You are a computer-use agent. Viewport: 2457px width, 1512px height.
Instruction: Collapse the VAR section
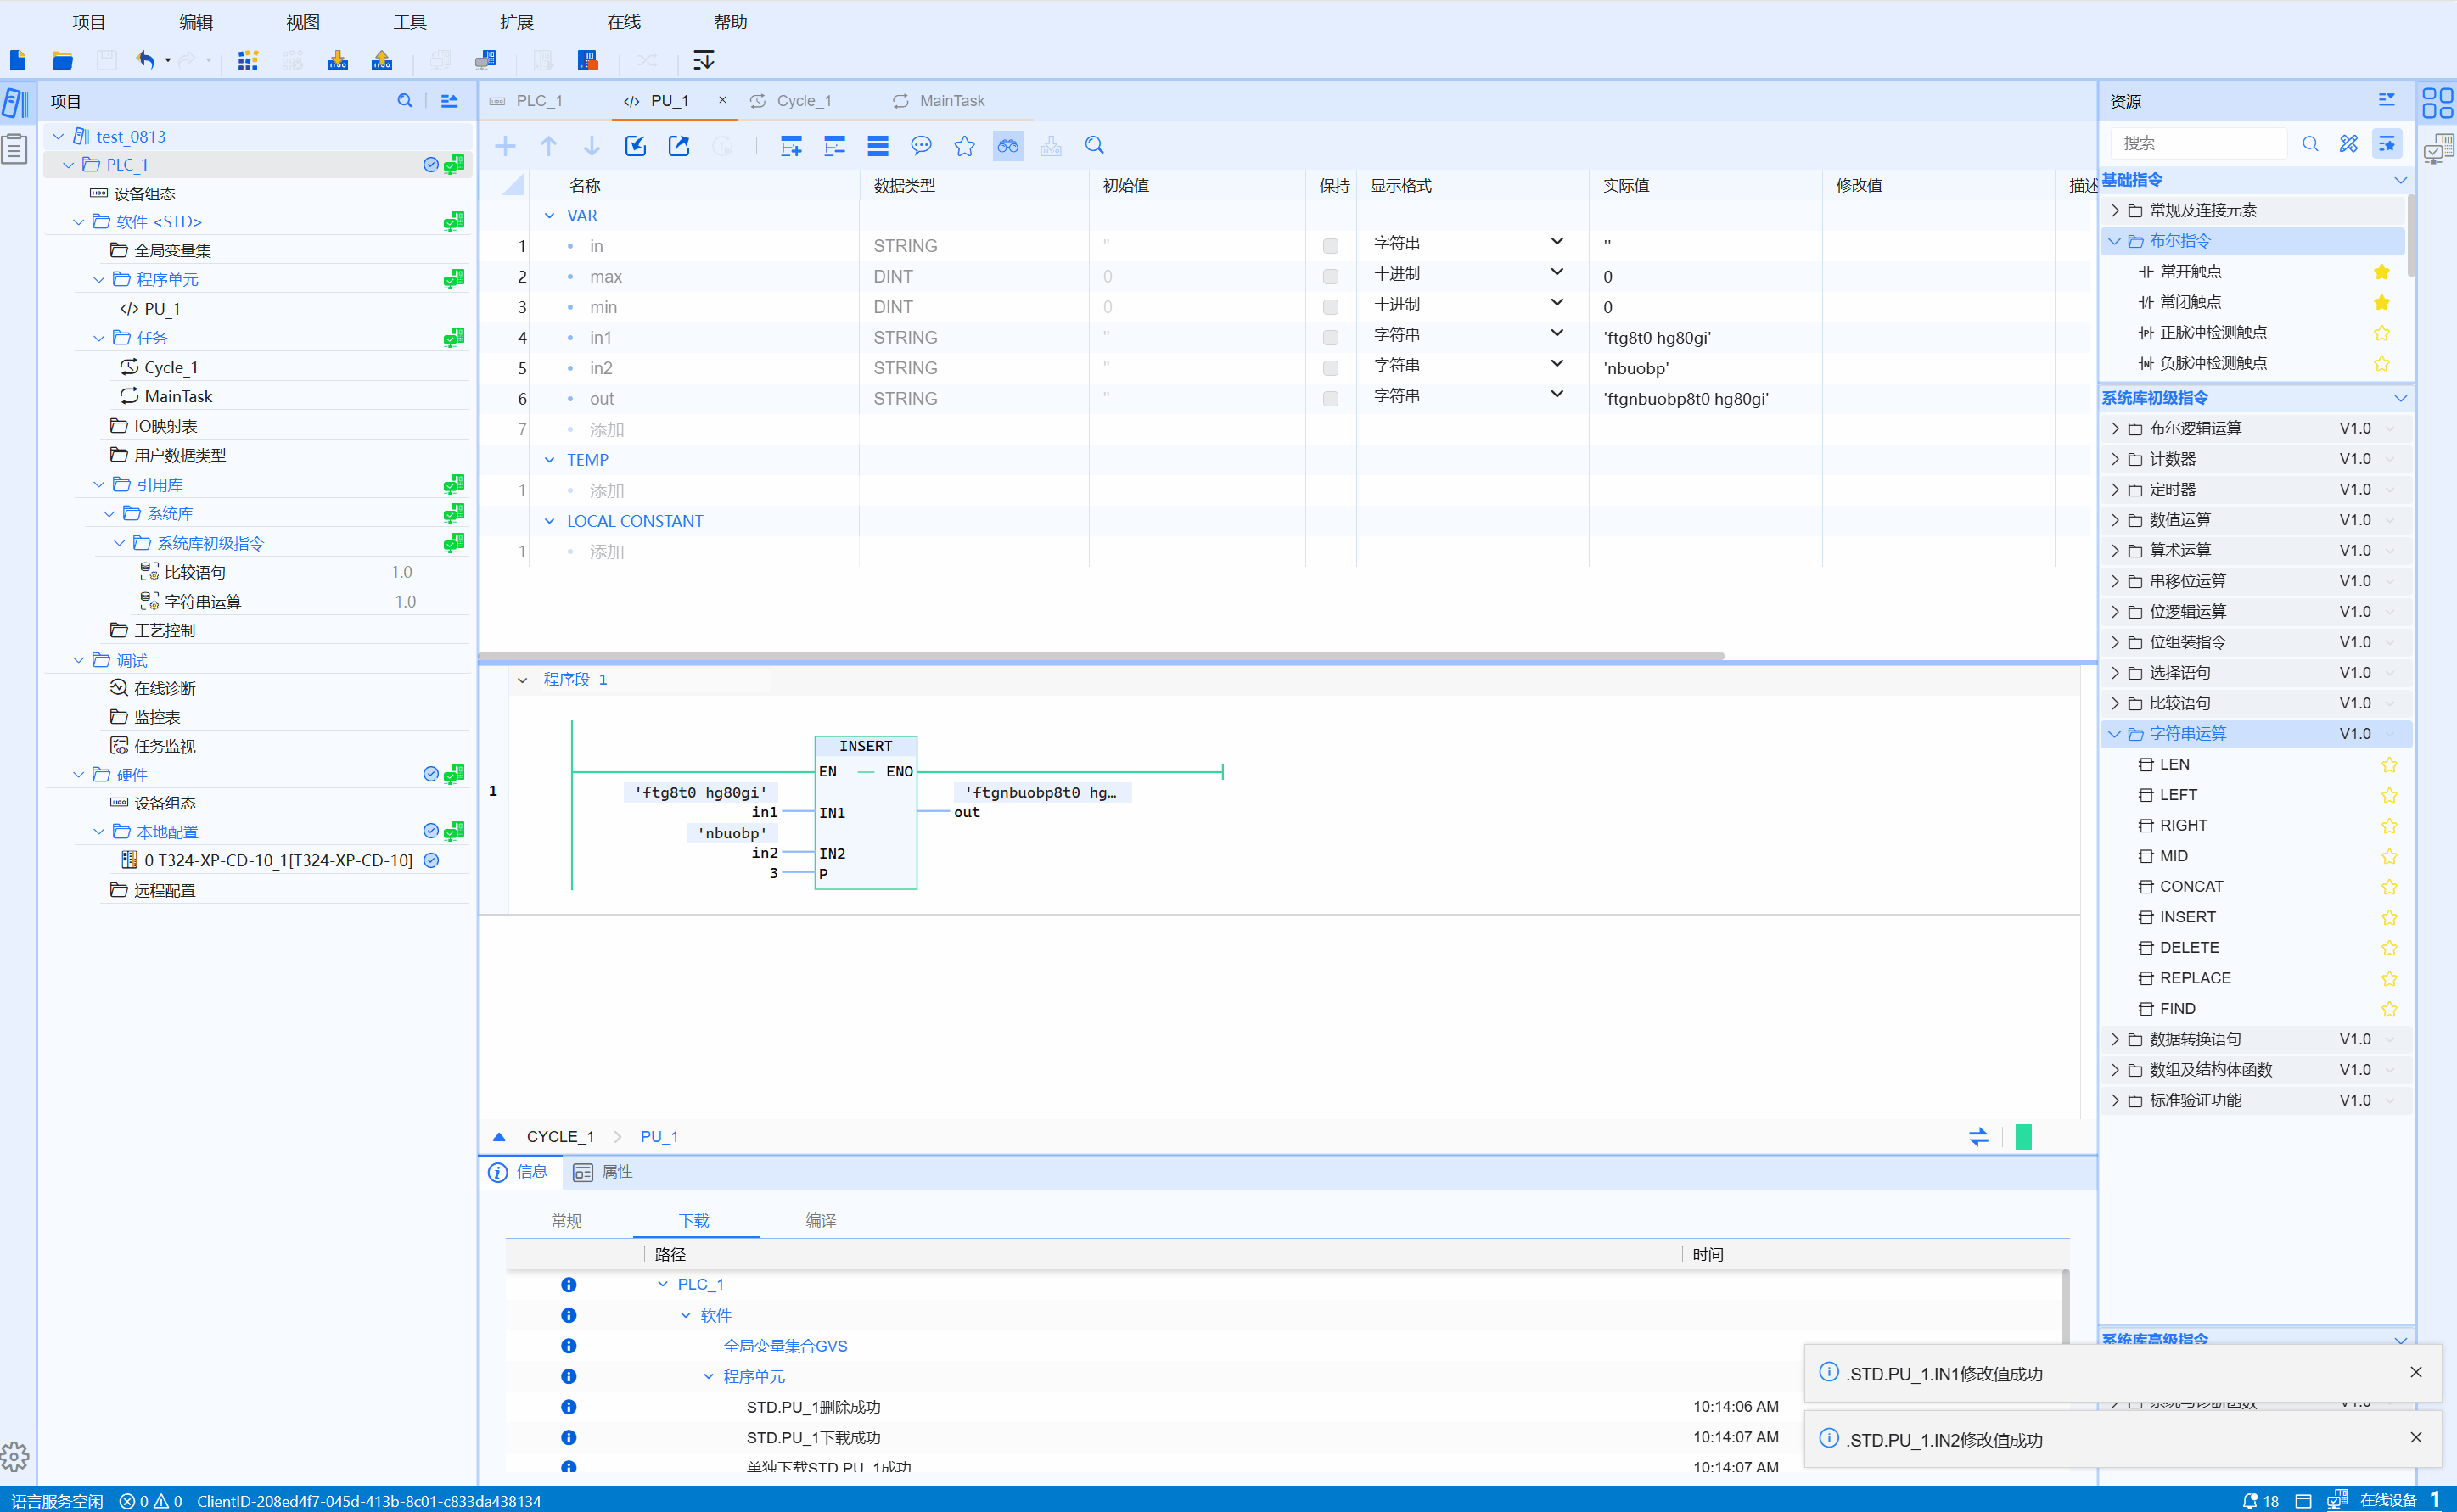pyautogui.click(x=549, y=216)
